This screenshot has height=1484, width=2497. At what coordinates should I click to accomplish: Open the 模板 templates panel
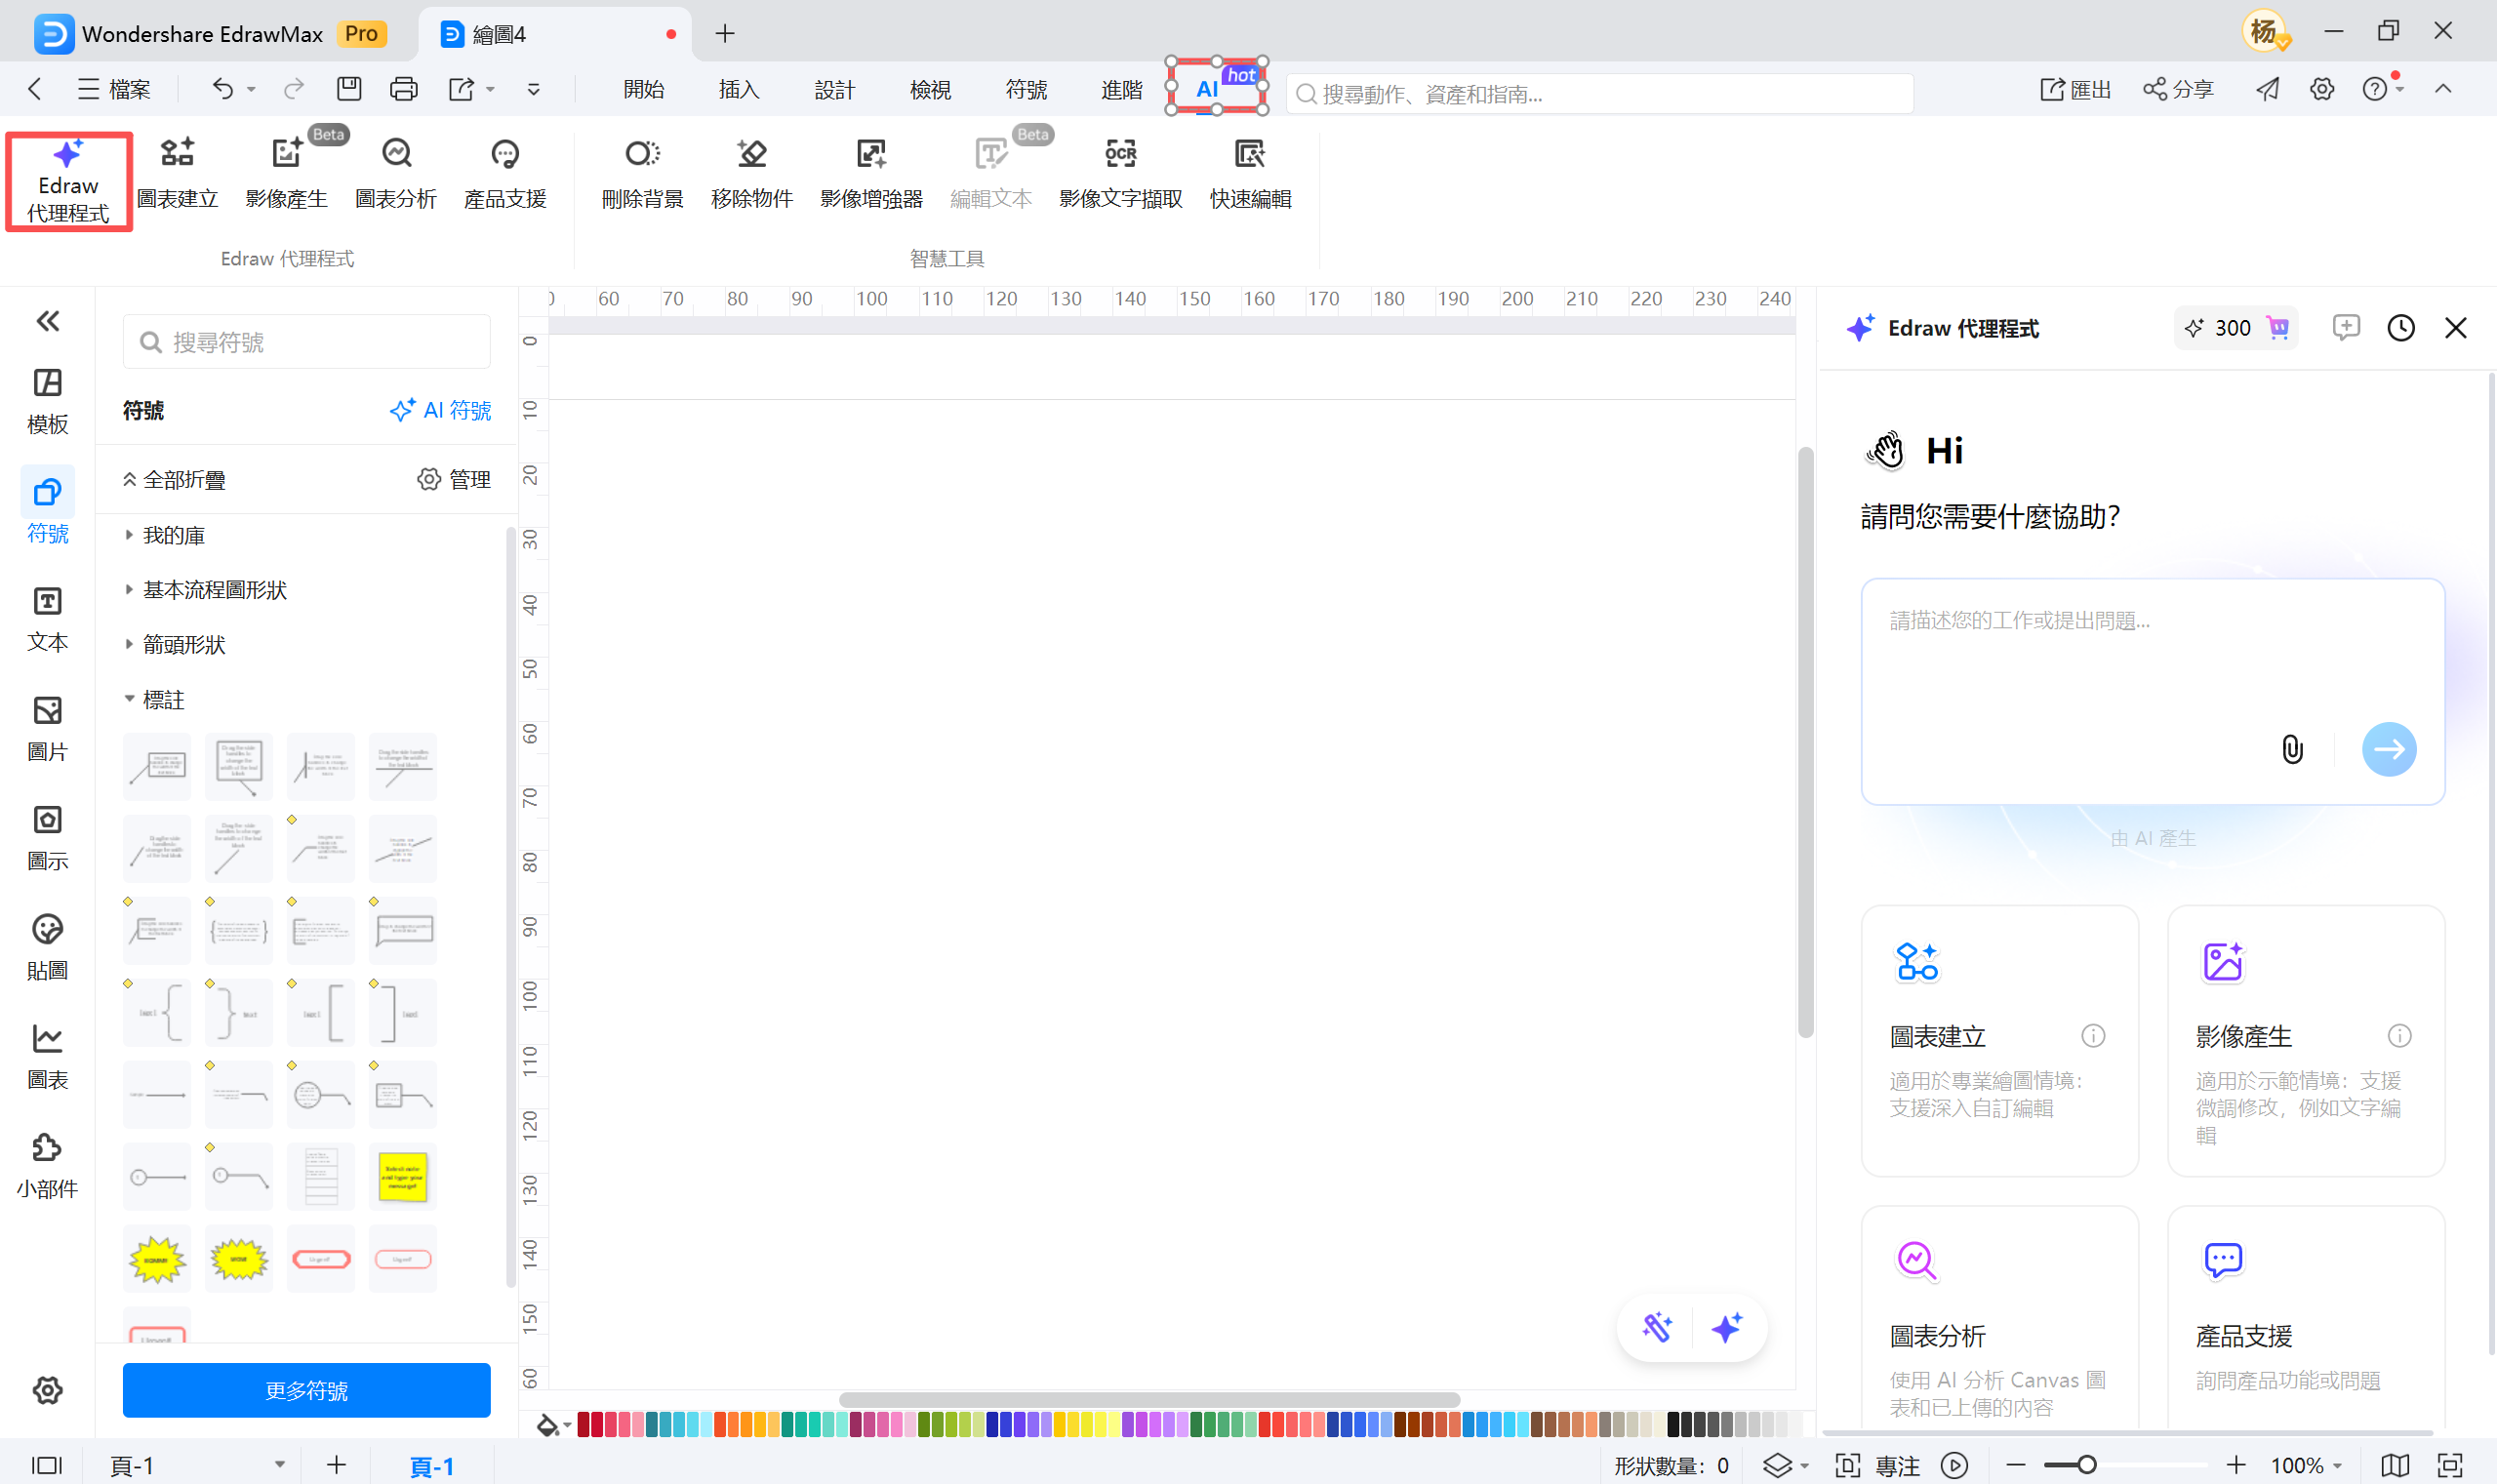coord(46,399)
